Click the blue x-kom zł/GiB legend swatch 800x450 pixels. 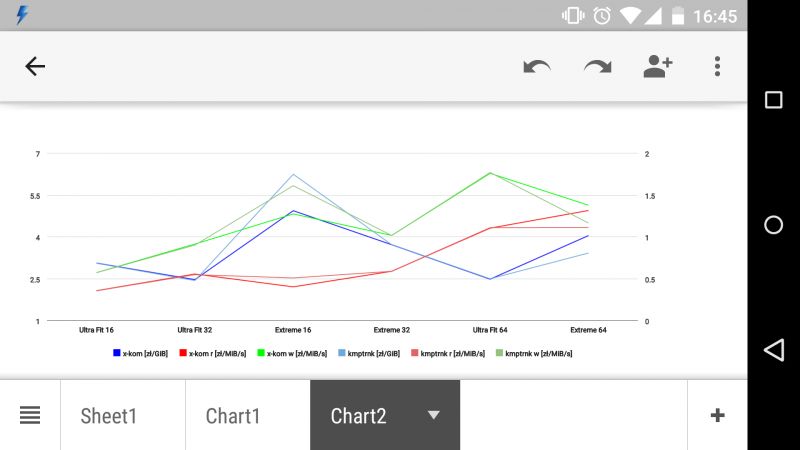pos(116,353)
